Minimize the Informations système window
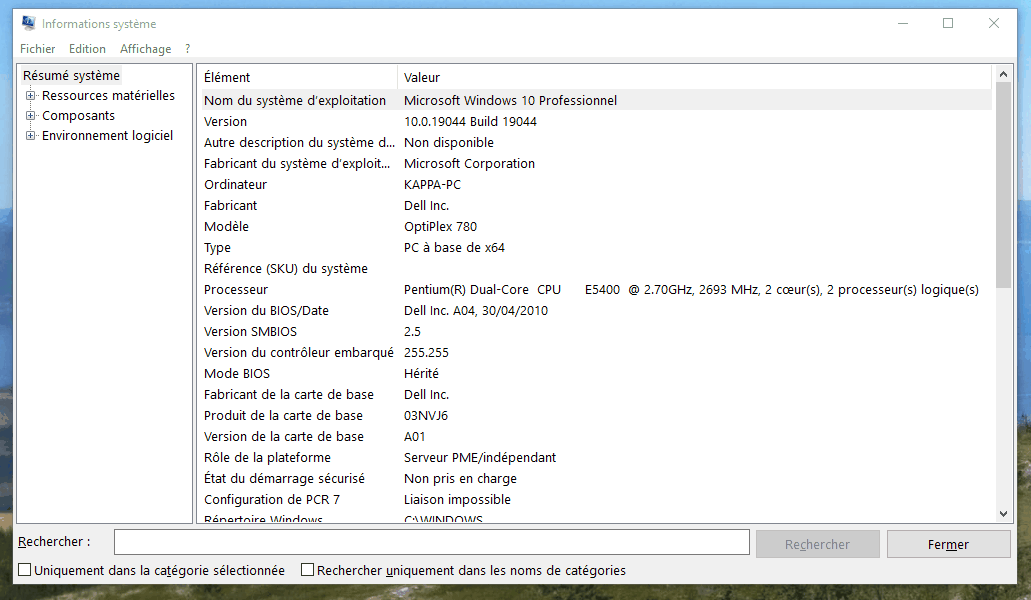This screenshot has height=600, width=1031. 903,24
